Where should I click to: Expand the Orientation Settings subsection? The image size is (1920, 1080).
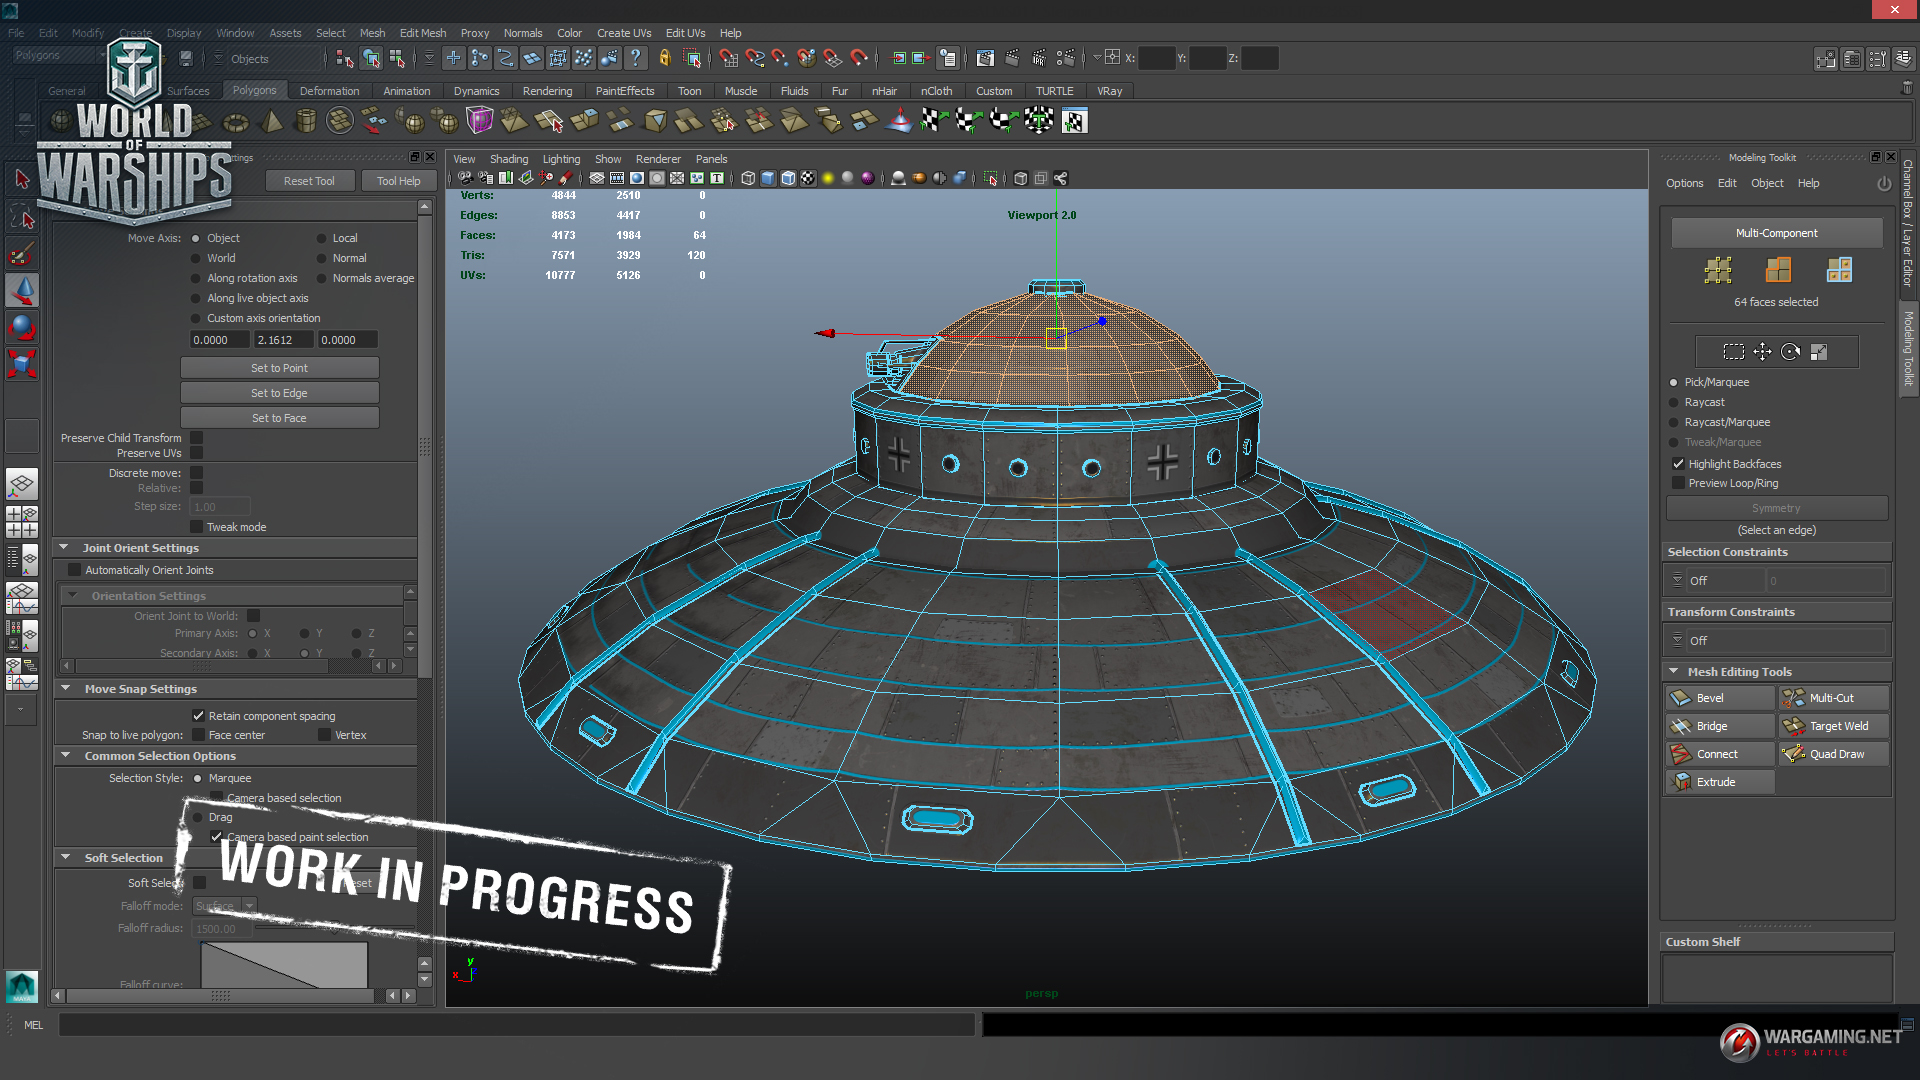[72, 595]
